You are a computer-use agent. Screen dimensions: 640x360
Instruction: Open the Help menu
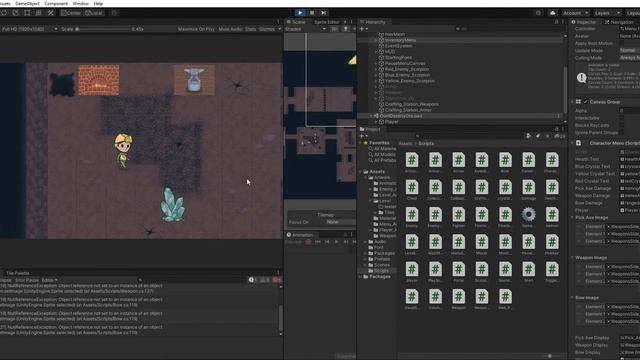click(98, 3)
